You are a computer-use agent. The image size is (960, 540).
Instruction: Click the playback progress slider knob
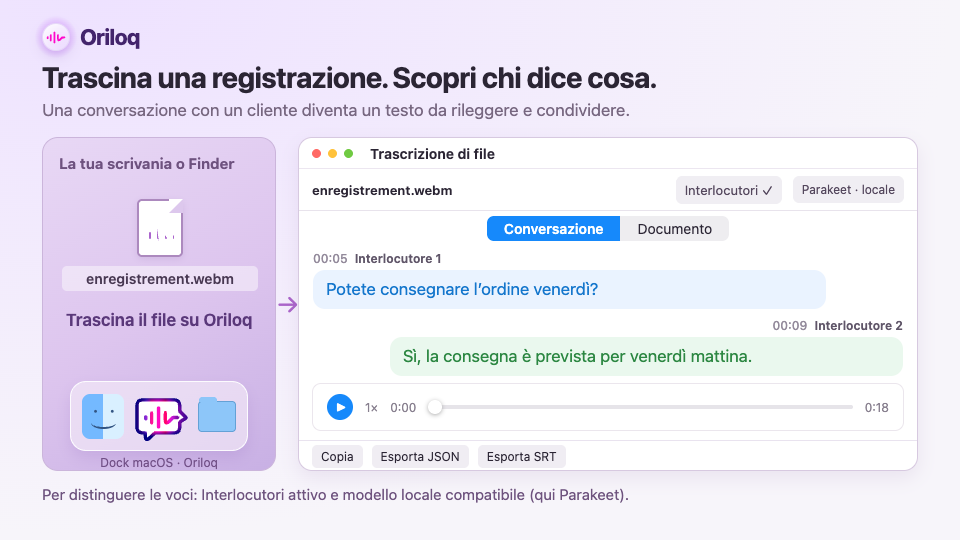tap(435, 407)
